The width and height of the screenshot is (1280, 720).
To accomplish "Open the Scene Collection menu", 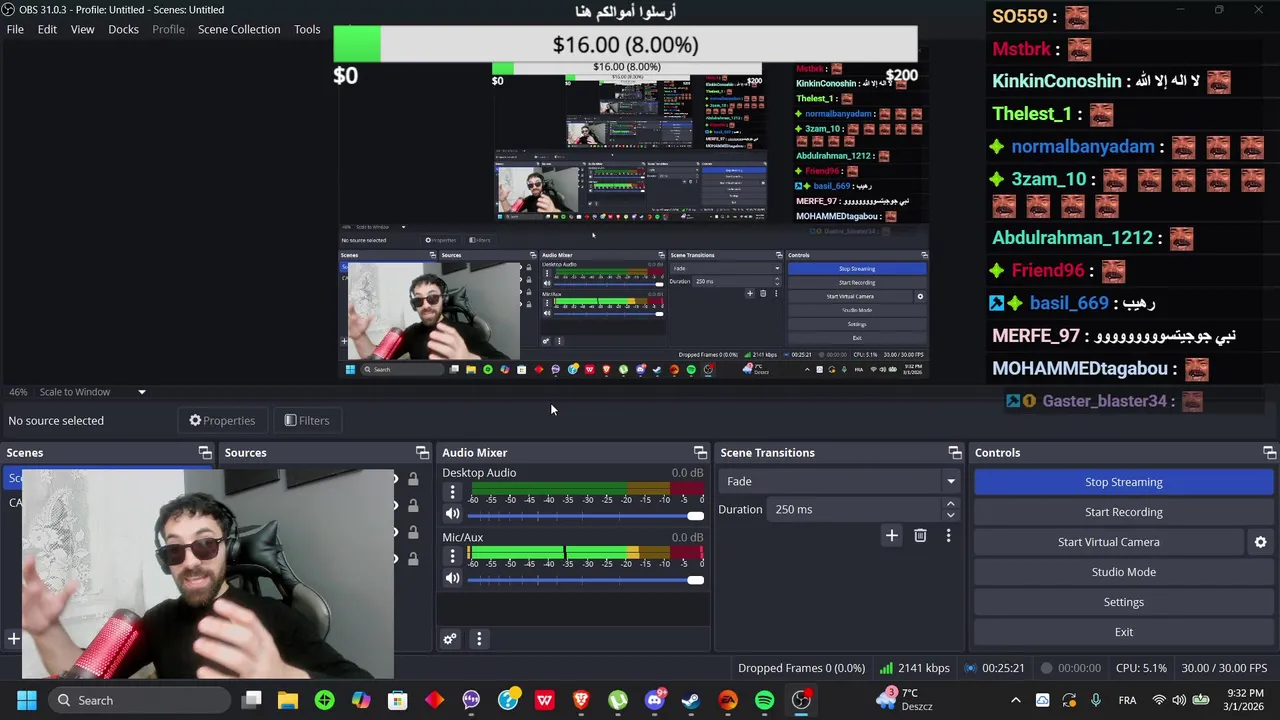I will coord(239,29).
